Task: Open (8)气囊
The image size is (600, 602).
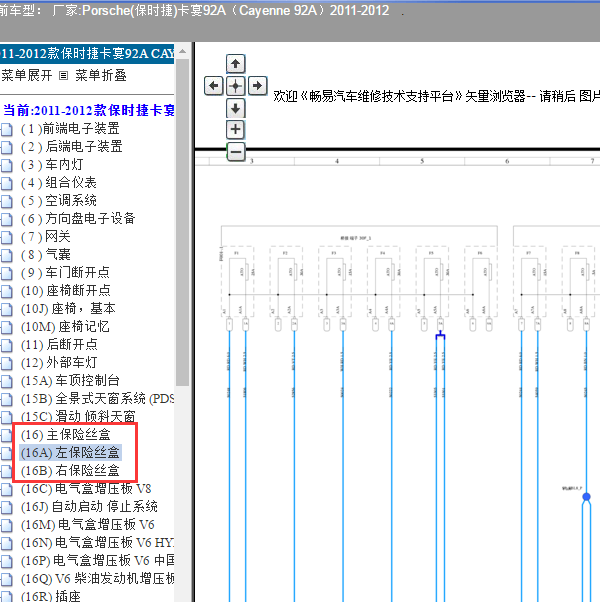Action: pyautogui.click(x=45, y=255)
